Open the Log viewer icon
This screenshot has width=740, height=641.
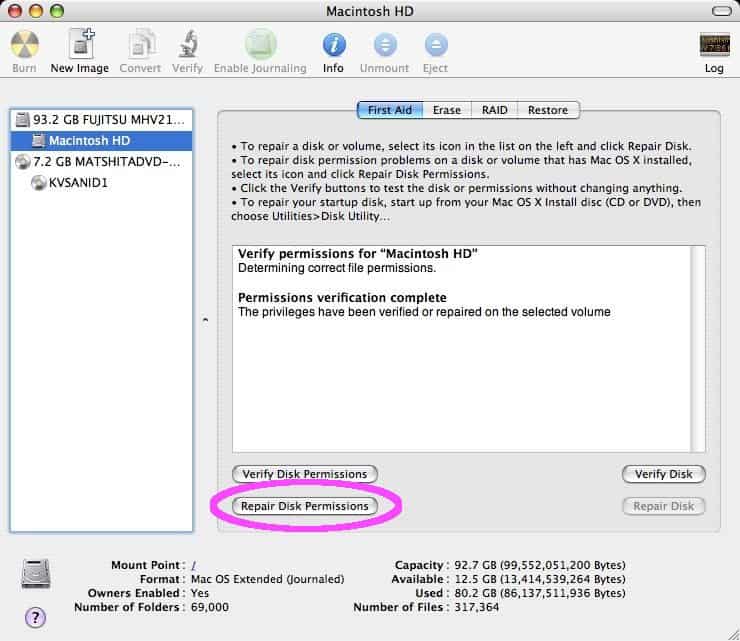coord(714,45)
